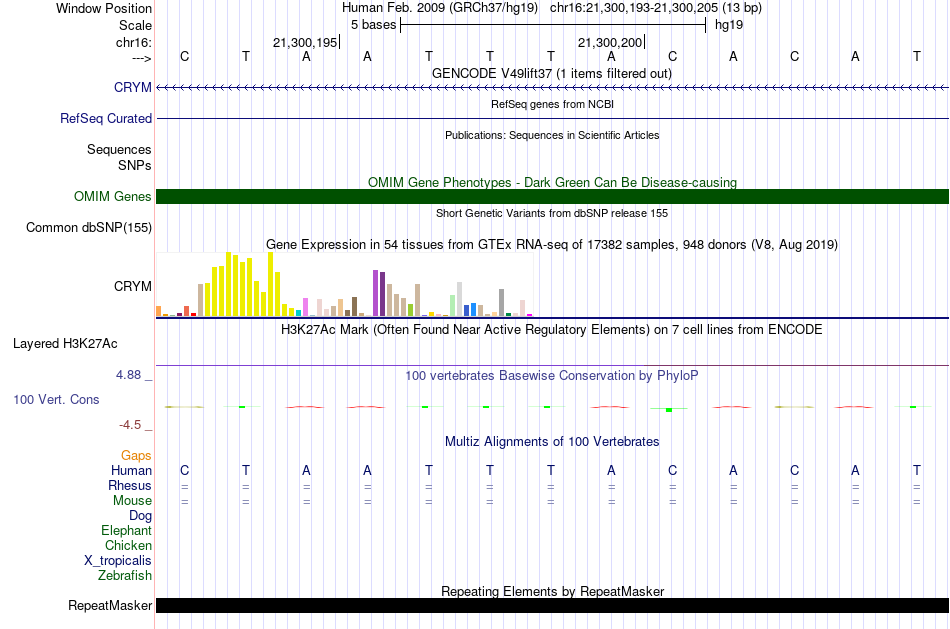
Task: Click the green PhyloP conservation mark under C
Action: [669, 410]
